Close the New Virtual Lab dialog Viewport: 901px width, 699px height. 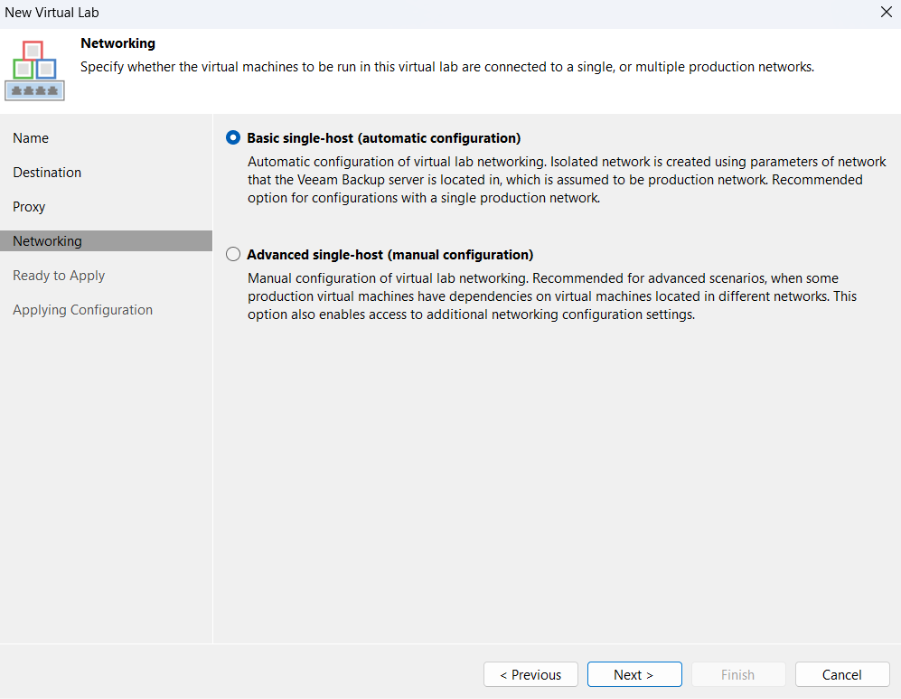click(885, 12)
